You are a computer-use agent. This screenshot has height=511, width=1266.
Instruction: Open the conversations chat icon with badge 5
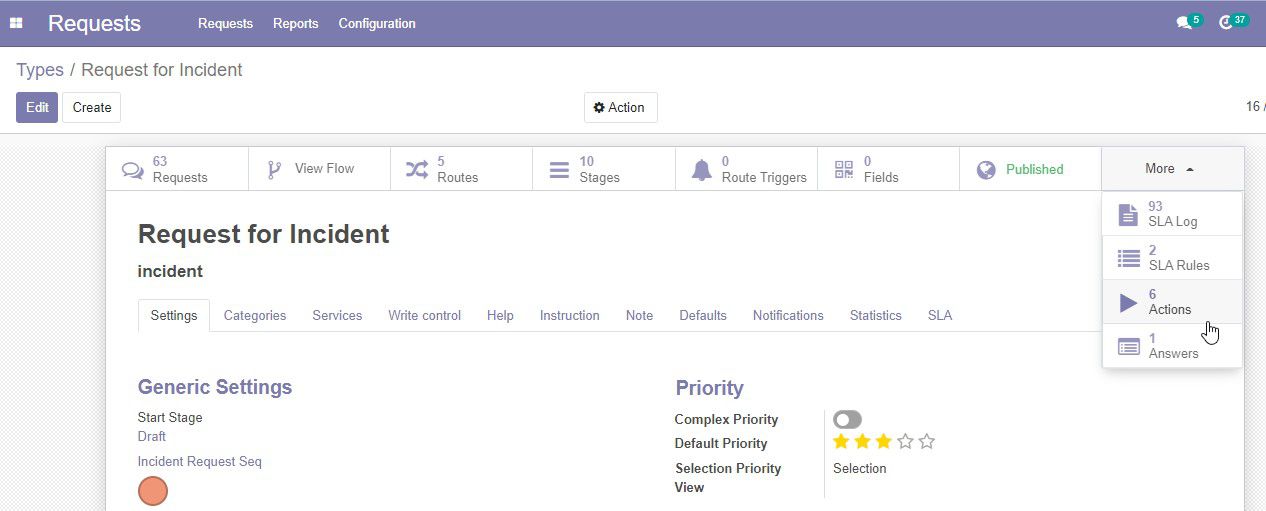click(1184, 23)
